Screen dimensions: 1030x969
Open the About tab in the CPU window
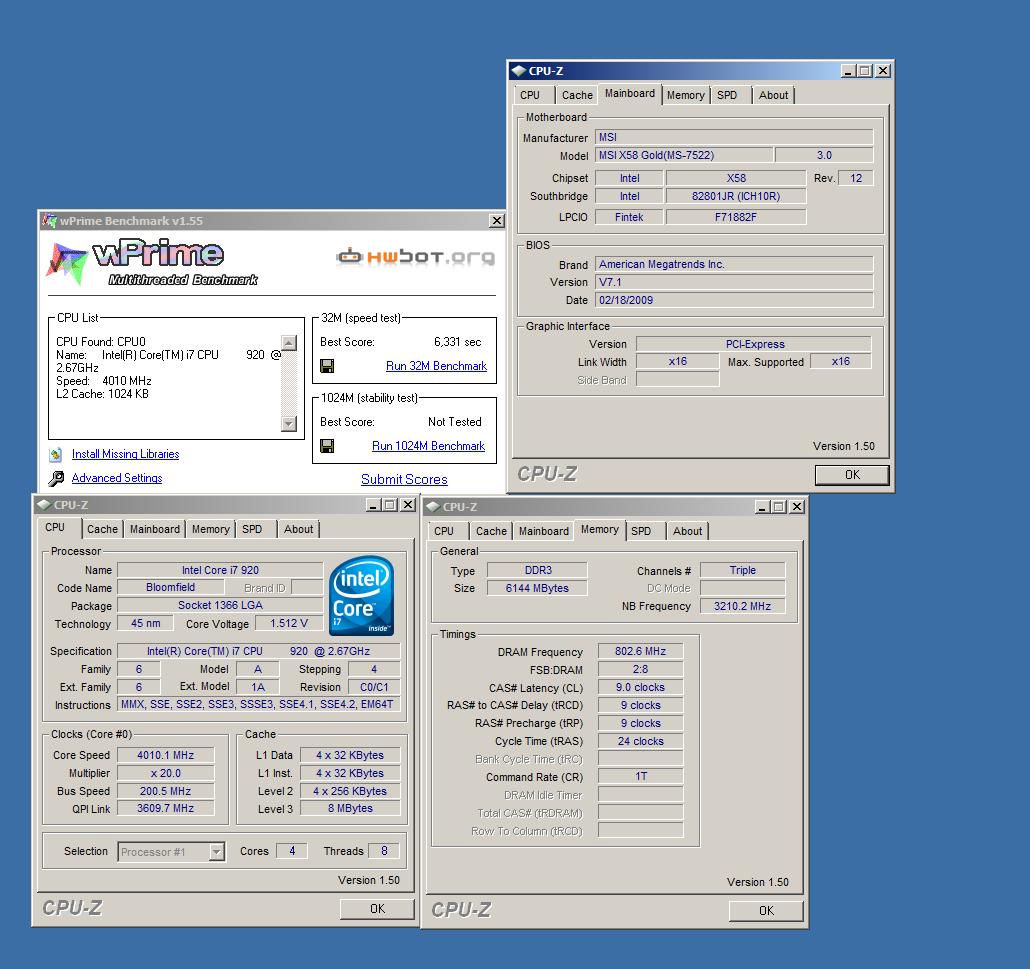pyautogui.click(x=298, y=530)
